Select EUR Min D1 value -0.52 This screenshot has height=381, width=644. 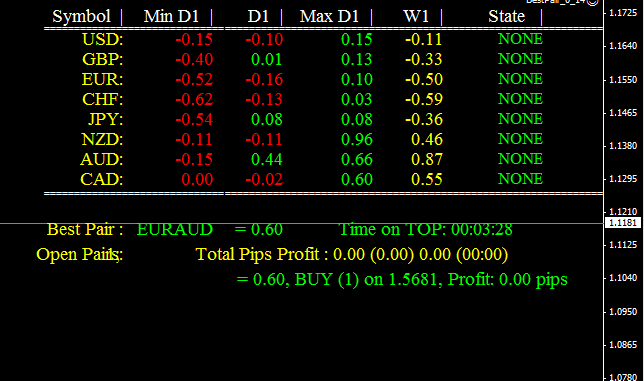194,79
